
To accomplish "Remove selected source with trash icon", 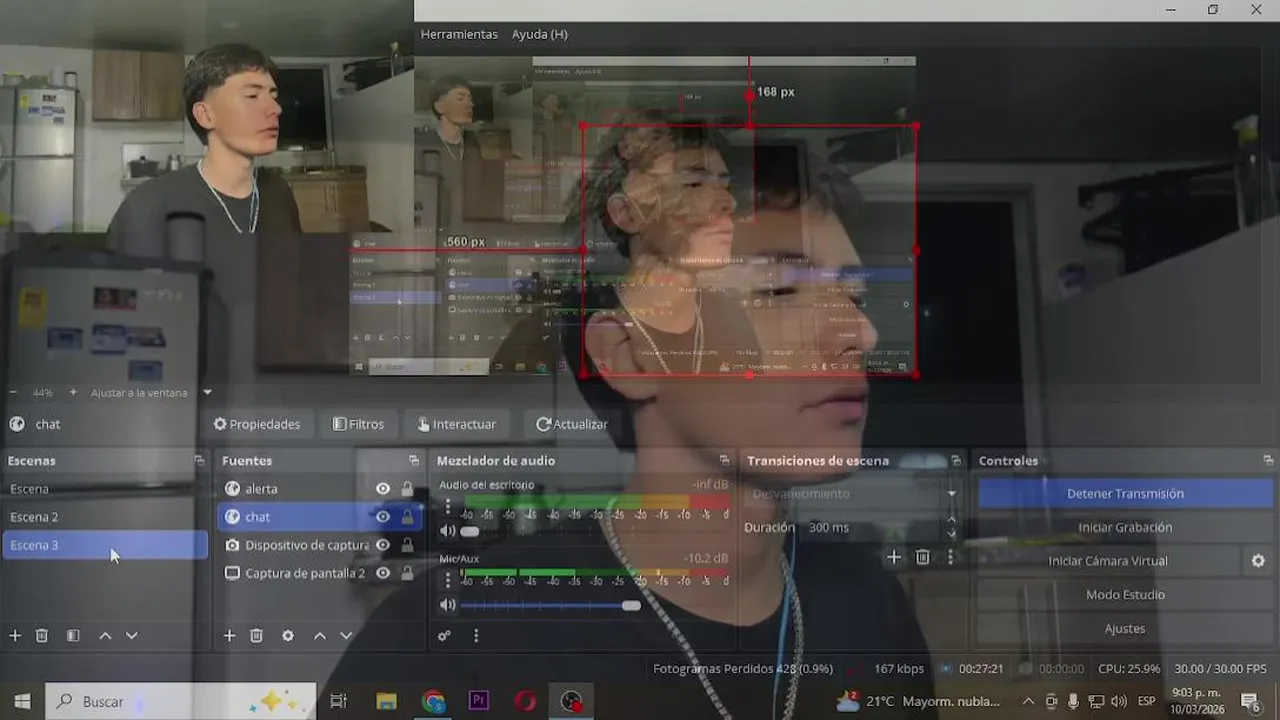I will pyautogui.click(x=256, y=636).
